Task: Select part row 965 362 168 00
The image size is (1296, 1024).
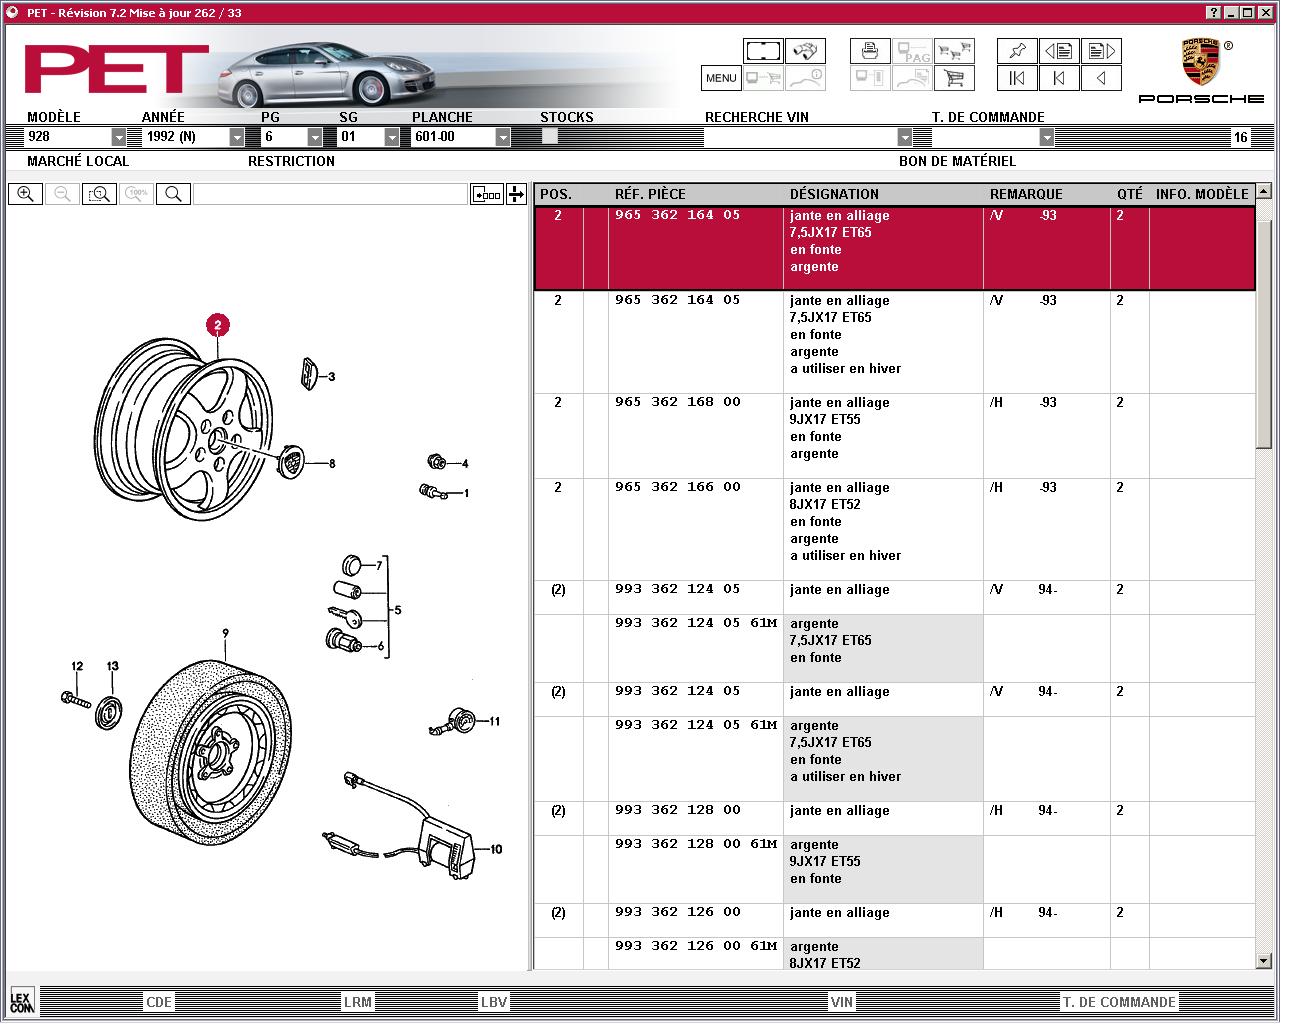Action: [894, 436]
